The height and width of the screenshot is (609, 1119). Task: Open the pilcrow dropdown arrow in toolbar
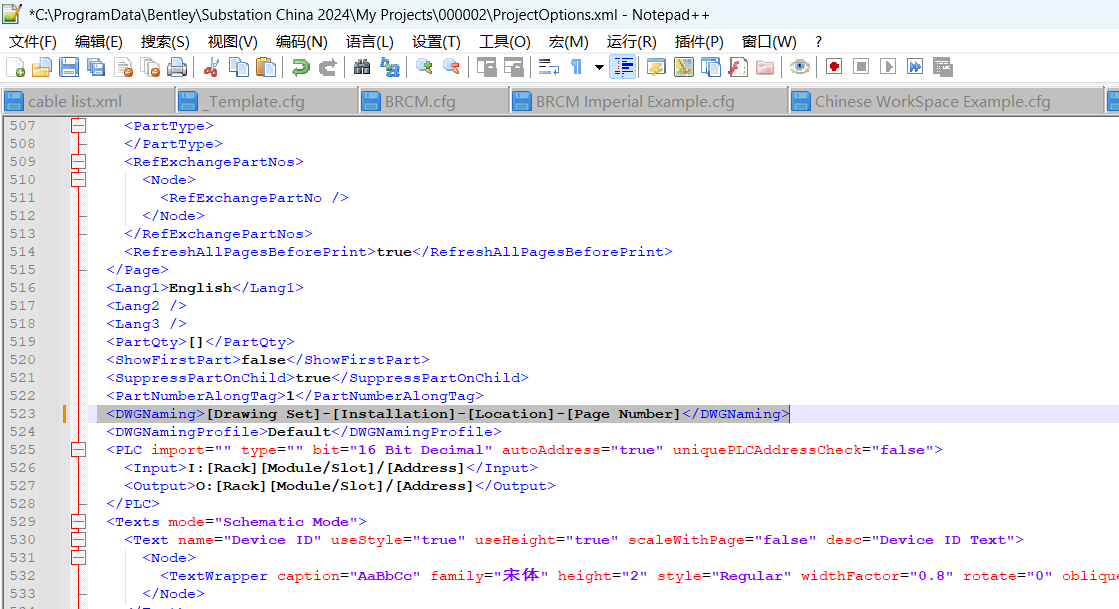pos(599,67)
